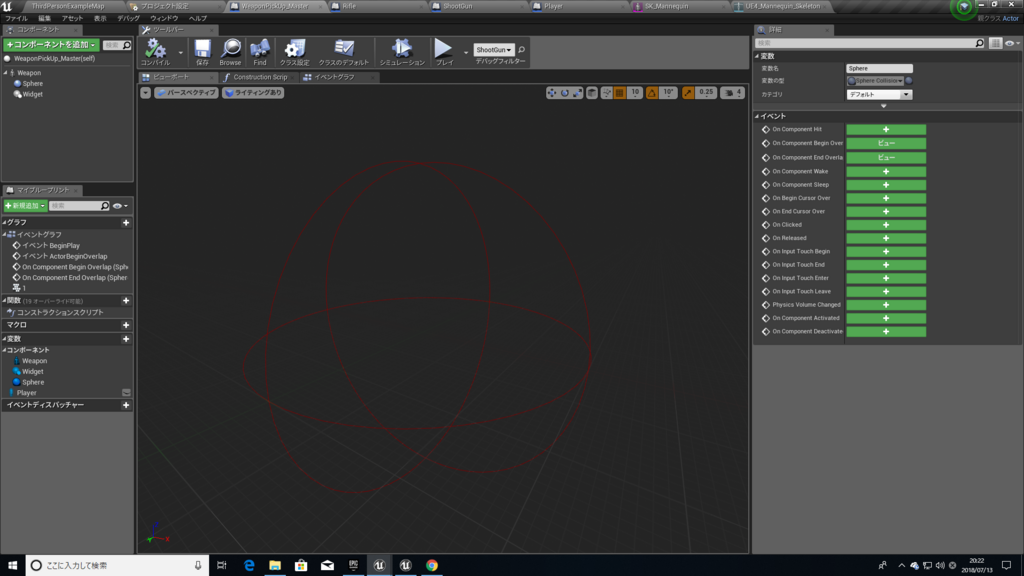The height and width of the screenshot is (576, 1024).
Task: Open the Sphere Collision variable type dropdown
Action: (x=875, y=81)
